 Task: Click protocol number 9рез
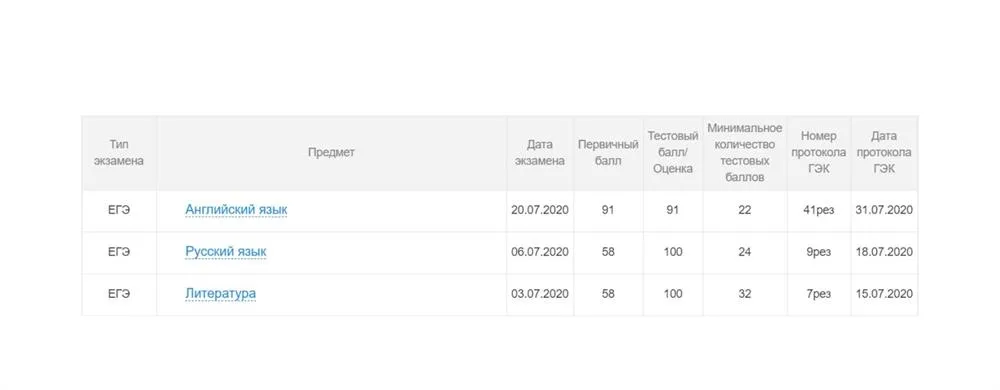coord(819,252)
